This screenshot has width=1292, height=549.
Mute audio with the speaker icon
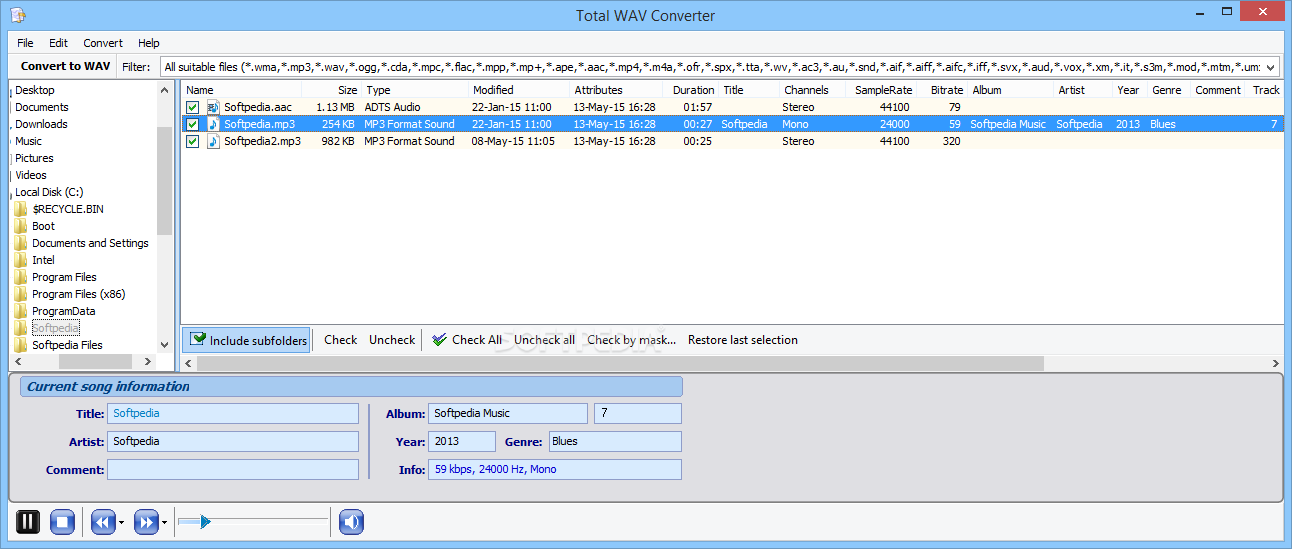pos(350,521)
